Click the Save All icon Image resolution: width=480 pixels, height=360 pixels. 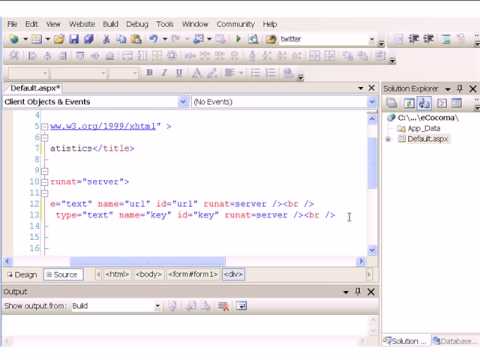tap(89, 39)
